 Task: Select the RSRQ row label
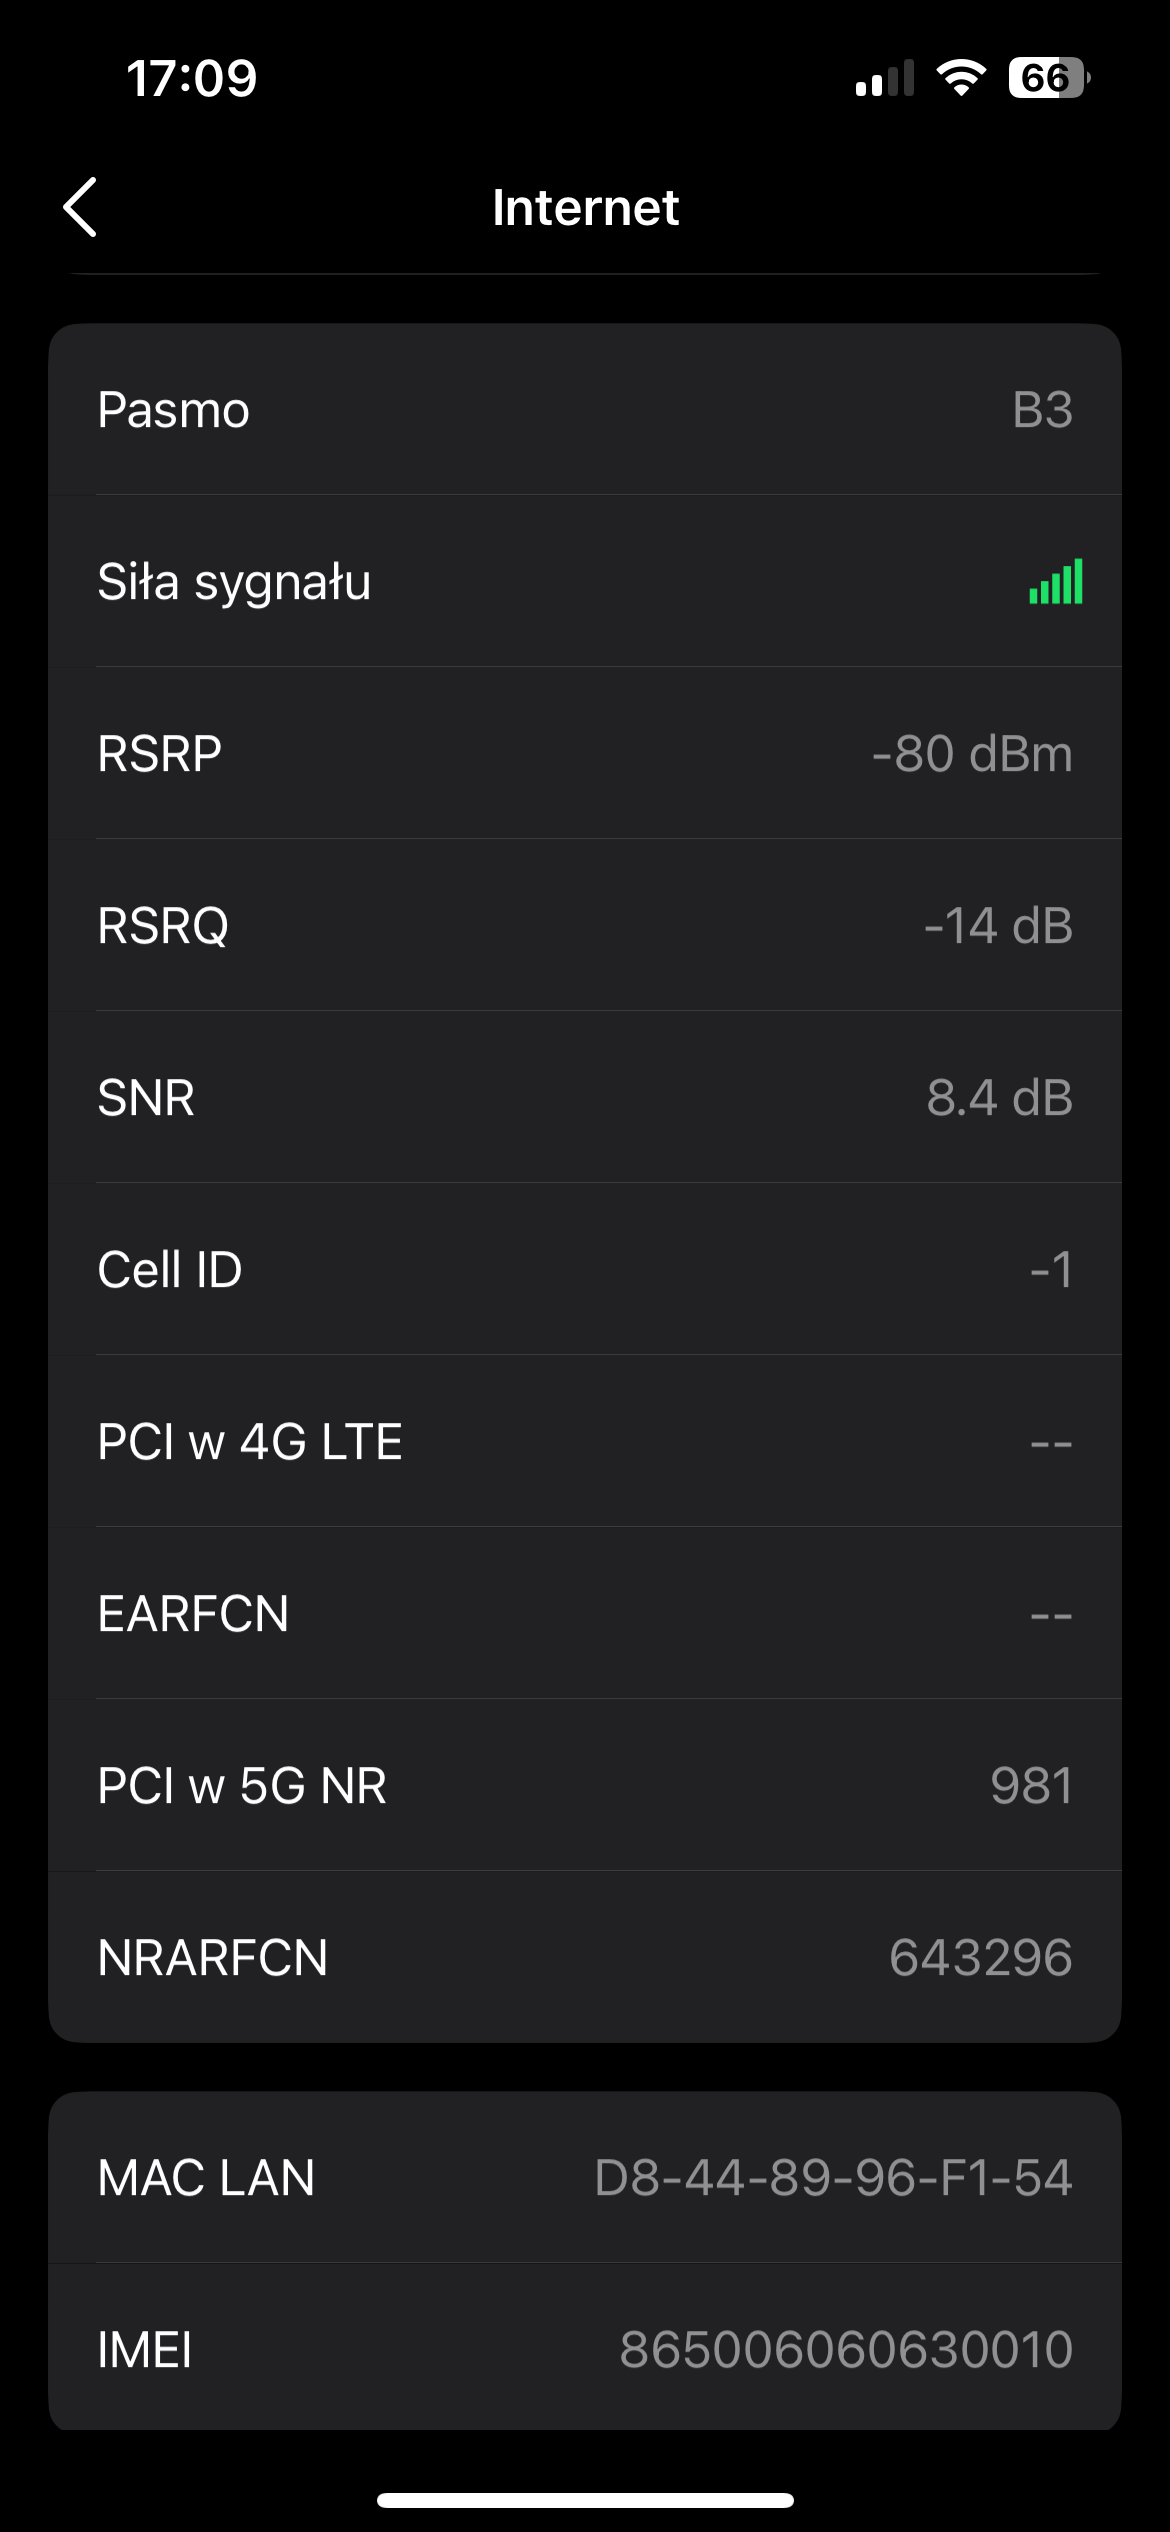[x=163, y=926]
